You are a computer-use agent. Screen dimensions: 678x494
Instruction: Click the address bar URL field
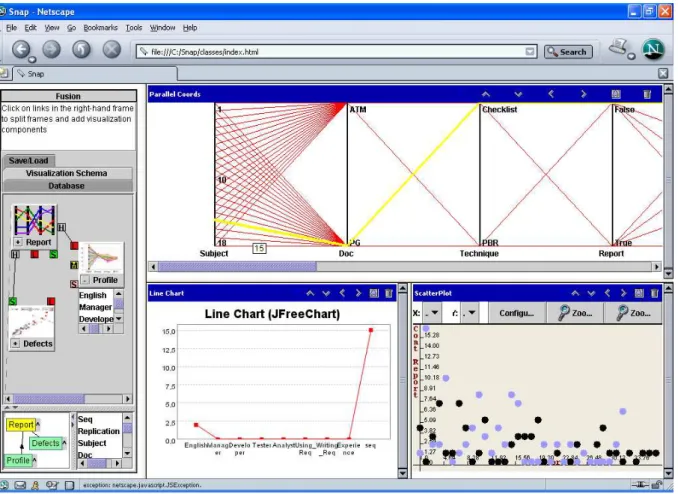[x=336, y=52]
